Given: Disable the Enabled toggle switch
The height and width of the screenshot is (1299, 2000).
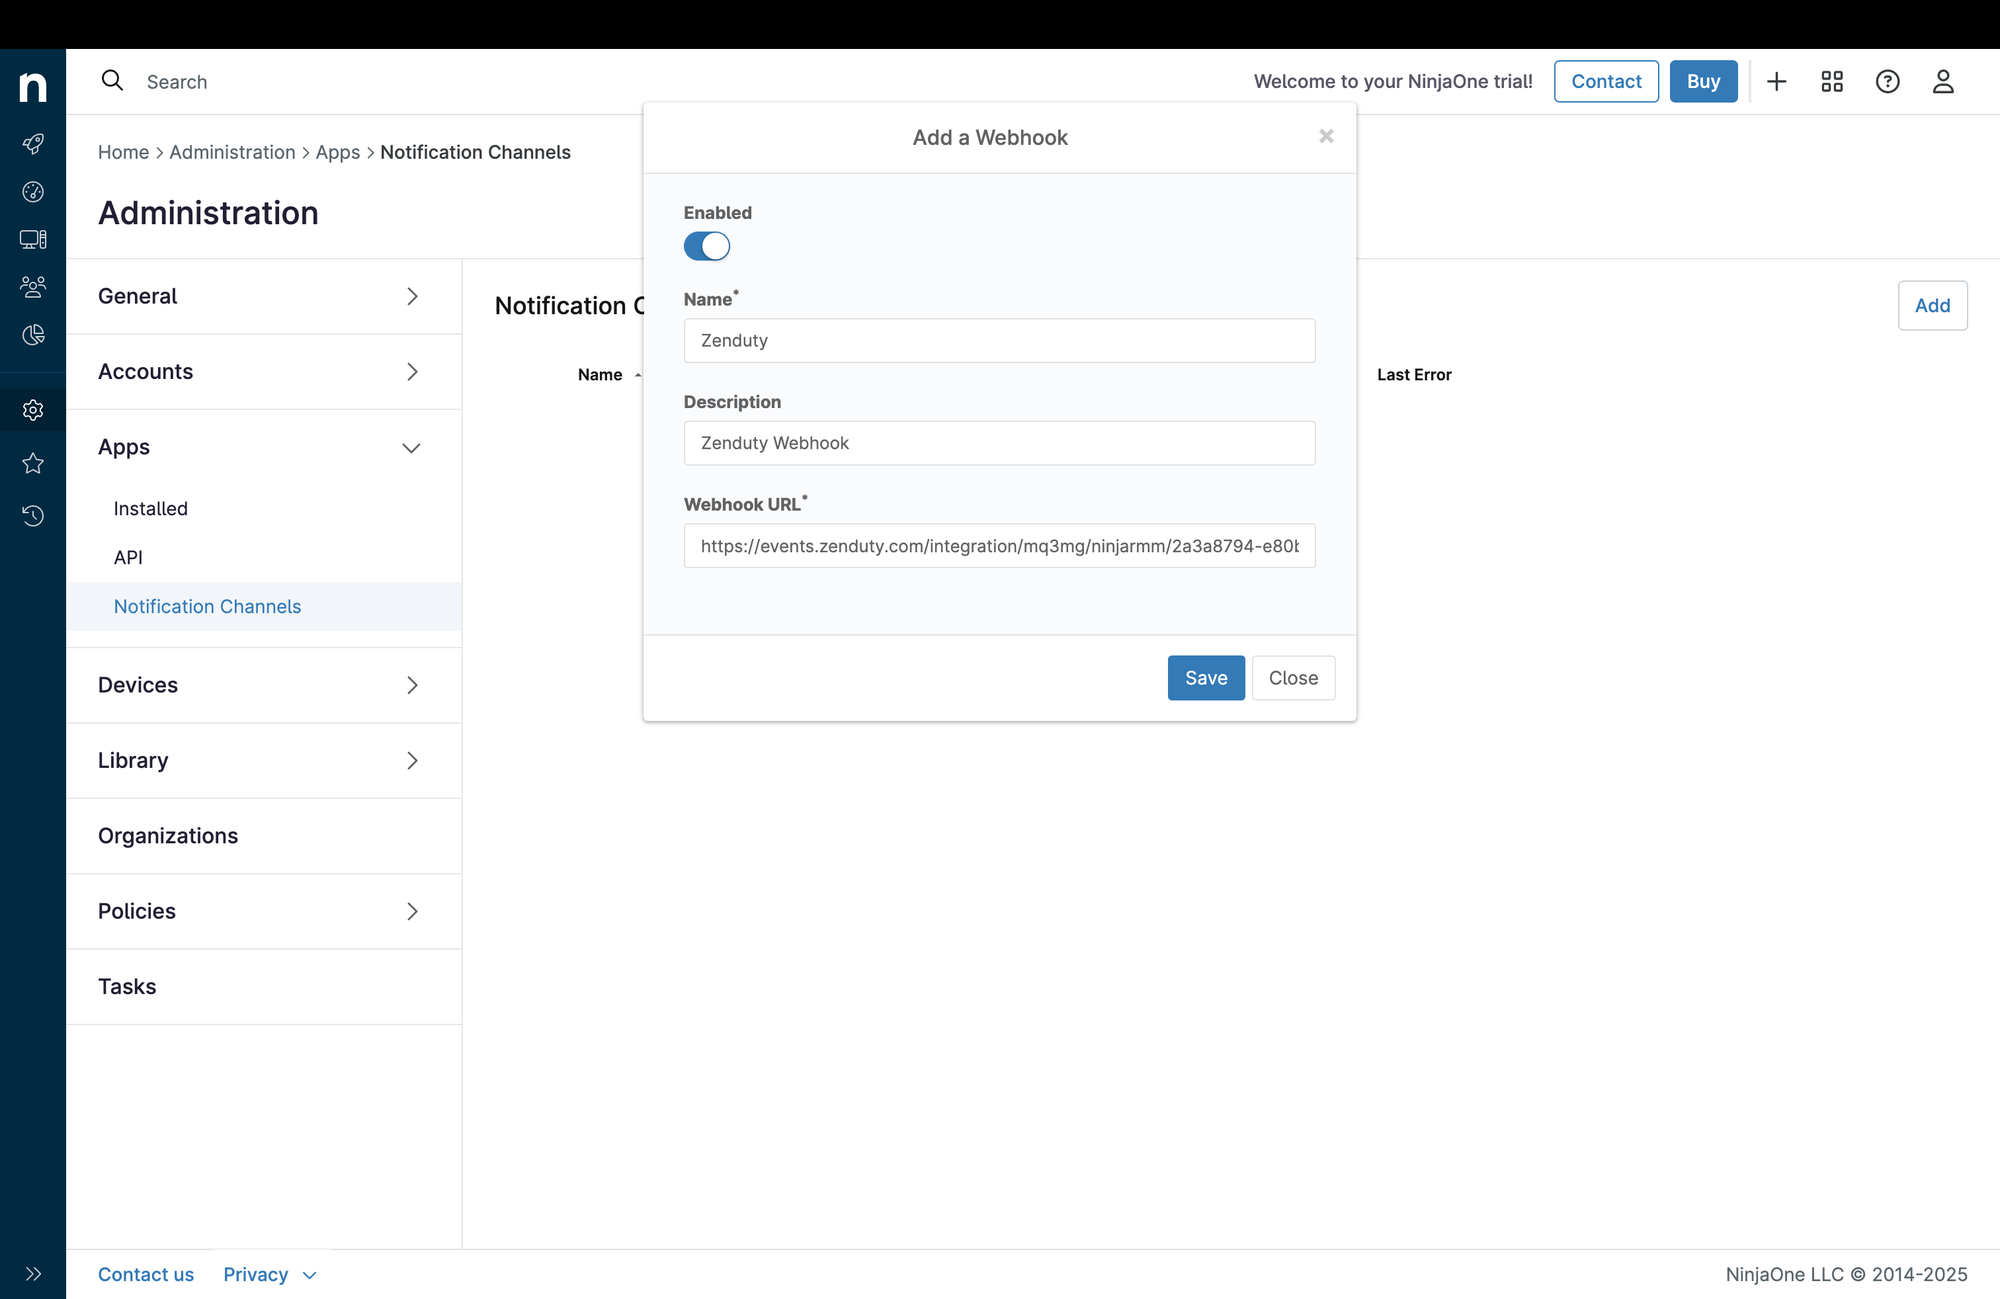Looking at the screenshot, I should point(707,246).
